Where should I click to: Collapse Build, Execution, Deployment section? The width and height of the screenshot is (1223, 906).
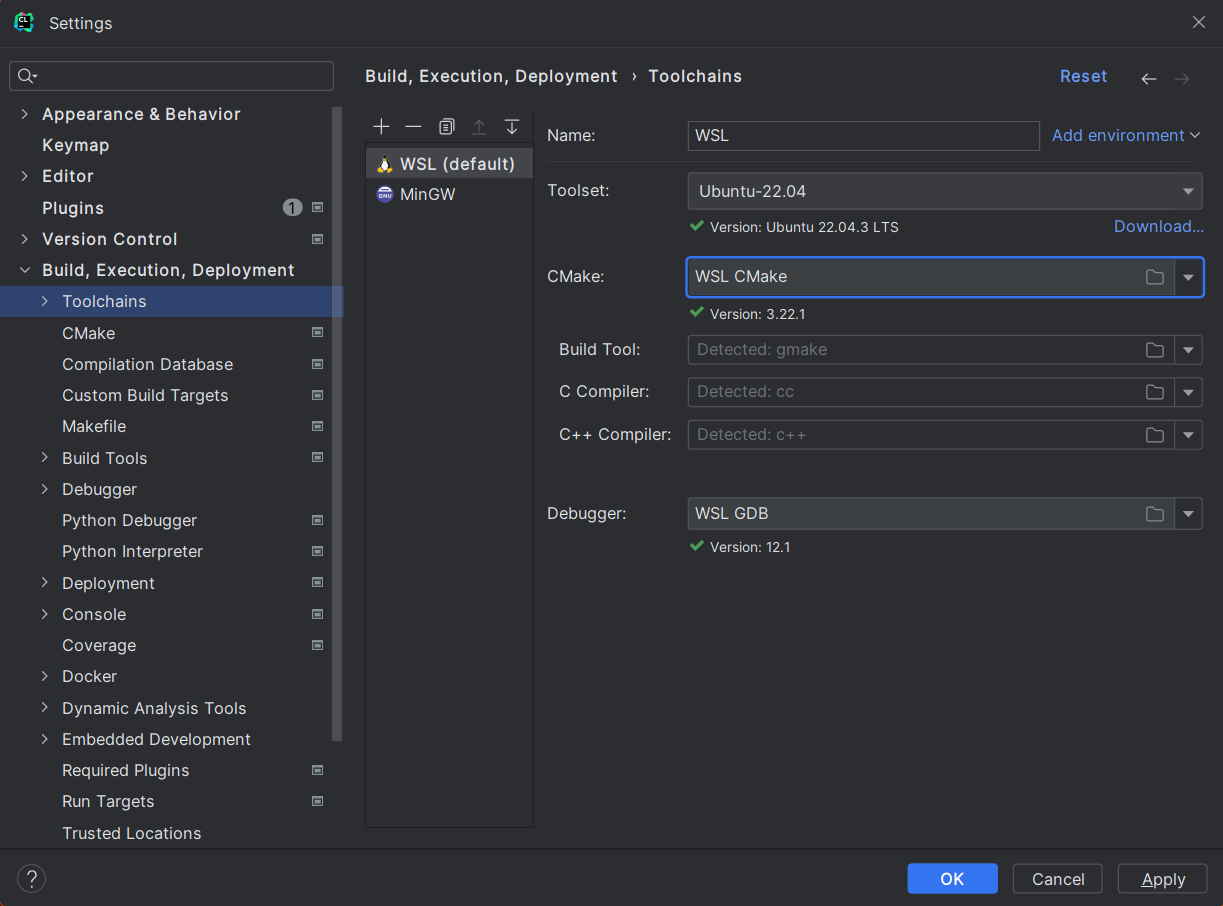click(x=25, y=270)
